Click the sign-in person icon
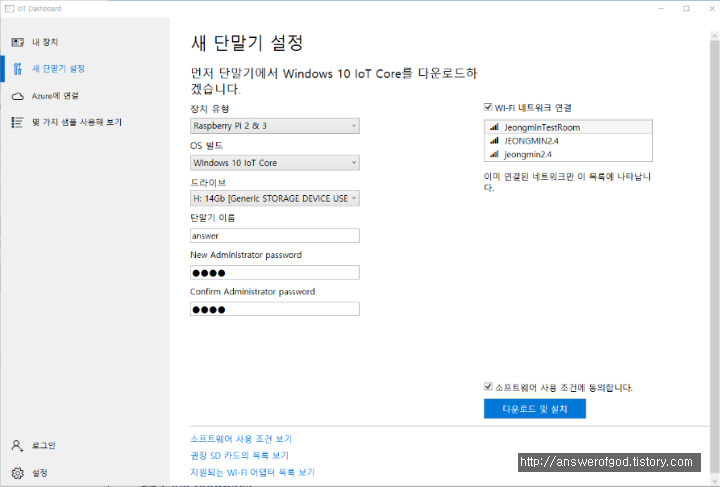The height and width of the screenshot is (487, 720). [17, 445]
